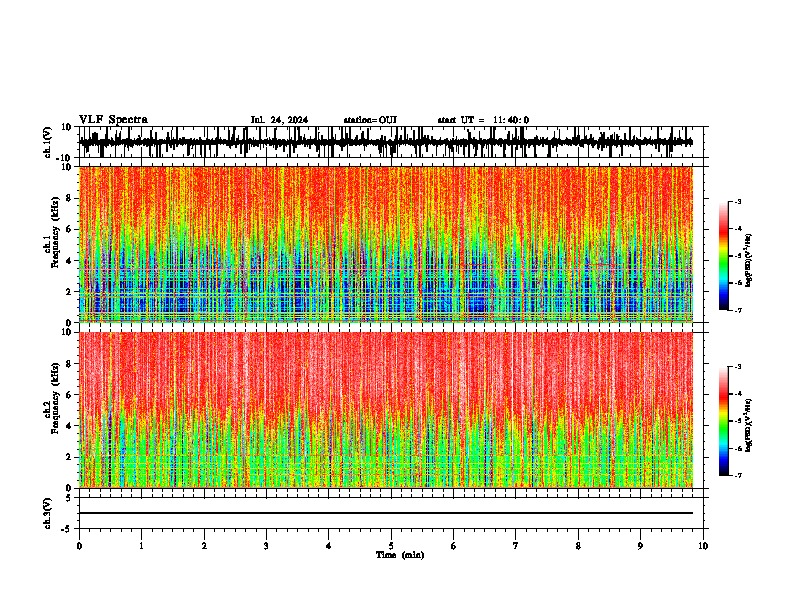The height and width of the screenshot is (612, 792).
Task: Click time axis tick label "5"
Action: 391,546
